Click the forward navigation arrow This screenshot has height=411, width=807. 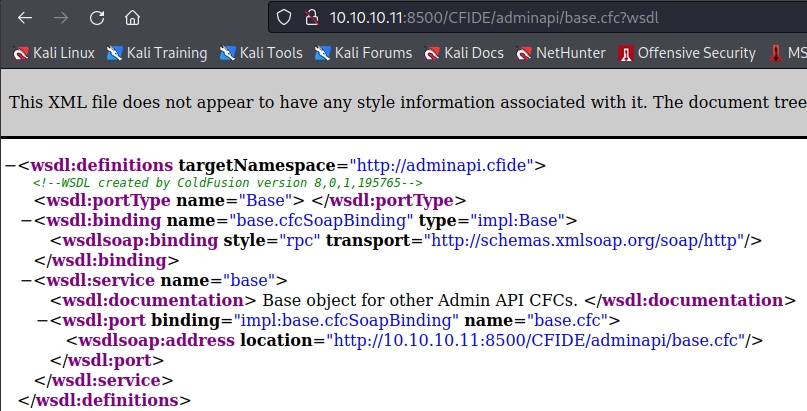click(61, 18)
